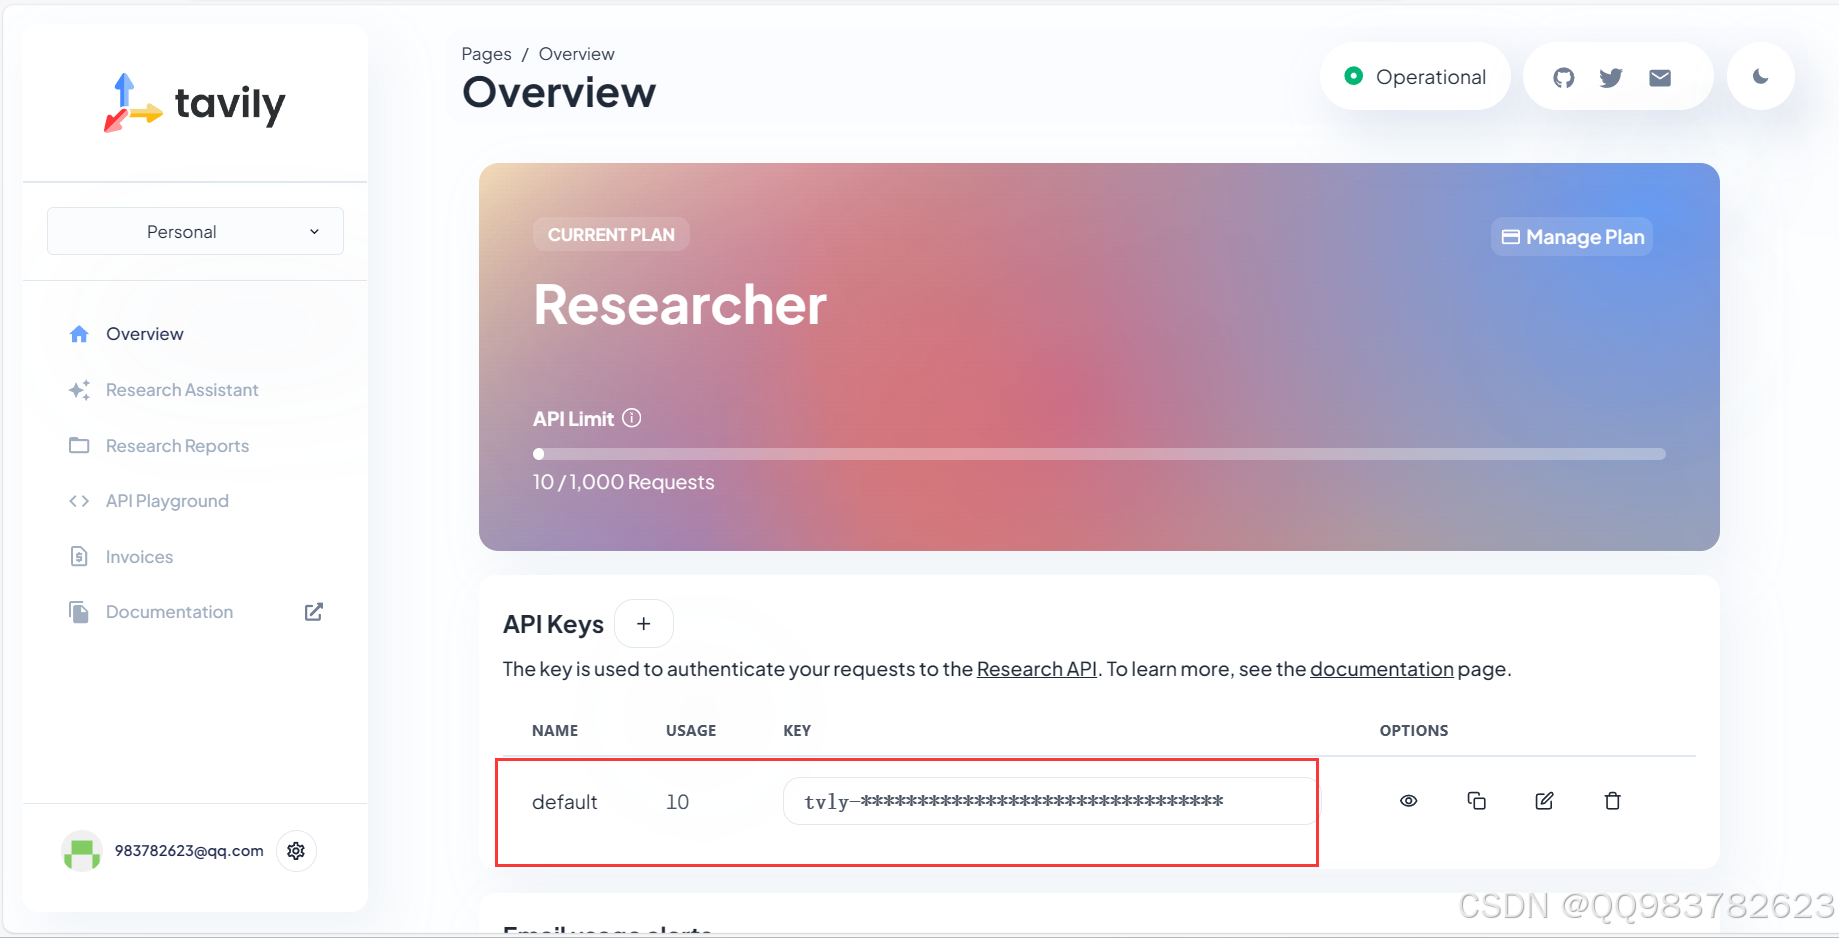Select the Research Assistant sidebar item
The image size is (1839, 938).
point(182,390)
